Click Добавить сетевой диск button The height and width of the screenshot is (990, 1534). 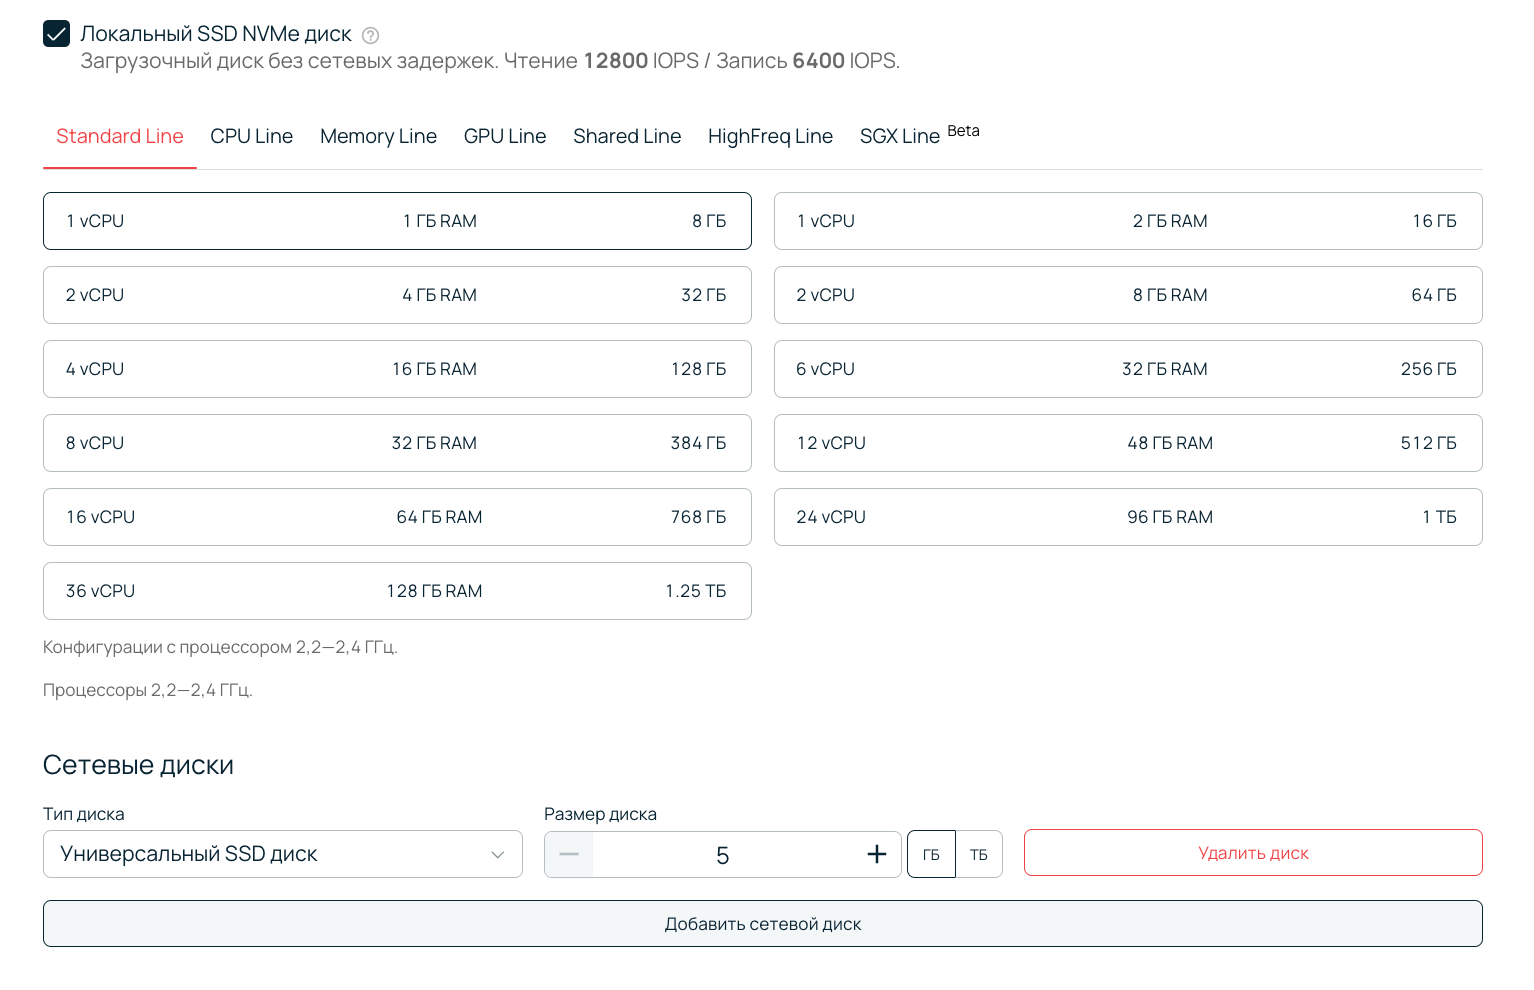762,924
